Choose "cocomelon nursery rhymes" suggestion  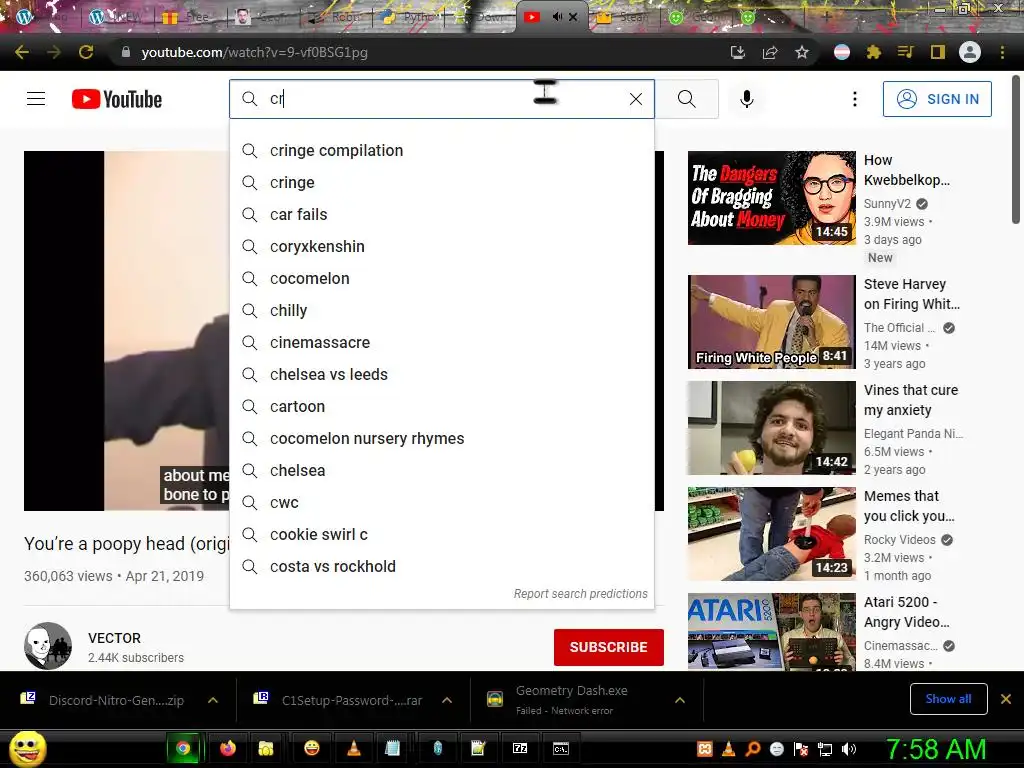click(x=441, y=439)
